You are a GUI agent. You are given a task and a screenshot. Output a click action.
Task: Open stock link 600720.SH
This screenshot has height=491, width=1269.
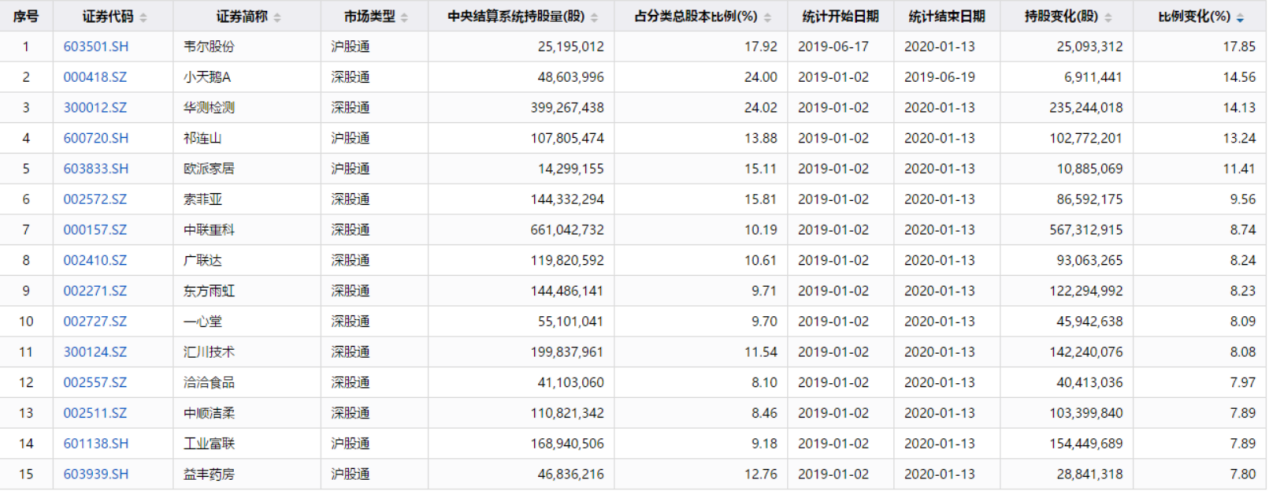click(96, 138)
